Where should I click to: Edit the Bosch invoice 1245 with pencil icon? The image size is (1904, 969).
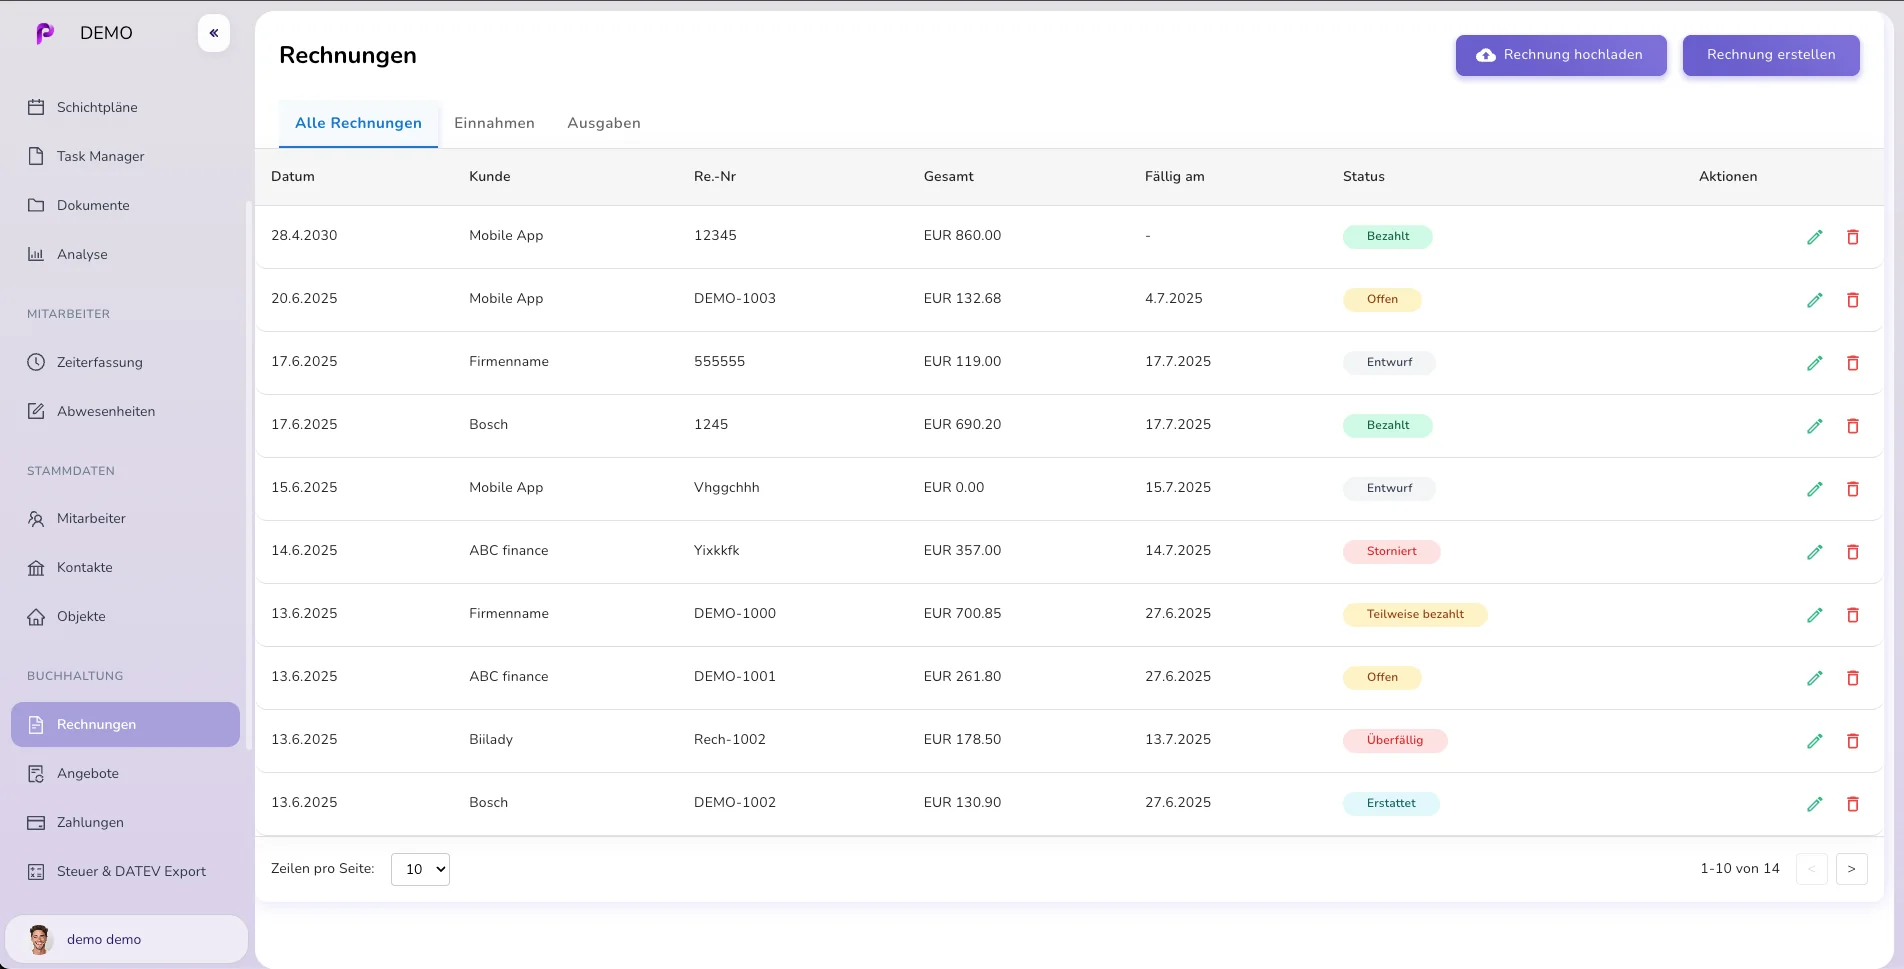(1815, 426)
